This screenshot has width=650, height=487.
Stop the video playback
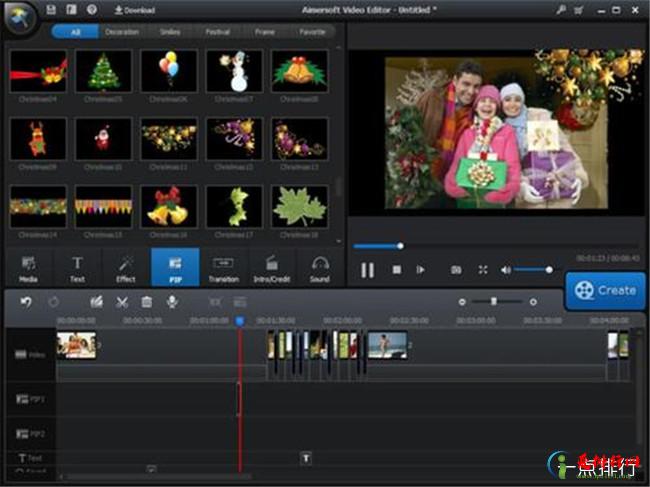coord(396,270)
